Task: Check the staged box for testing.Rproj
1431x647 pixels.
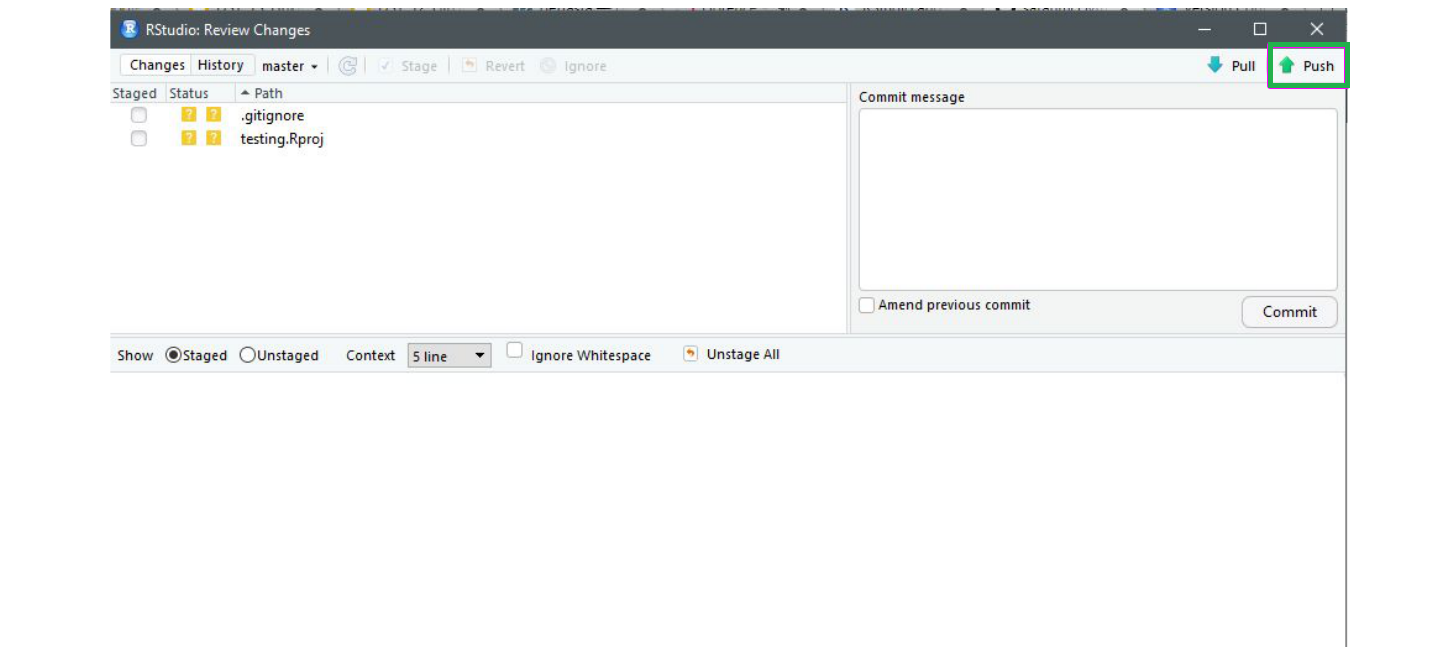Action: point(138,138)
